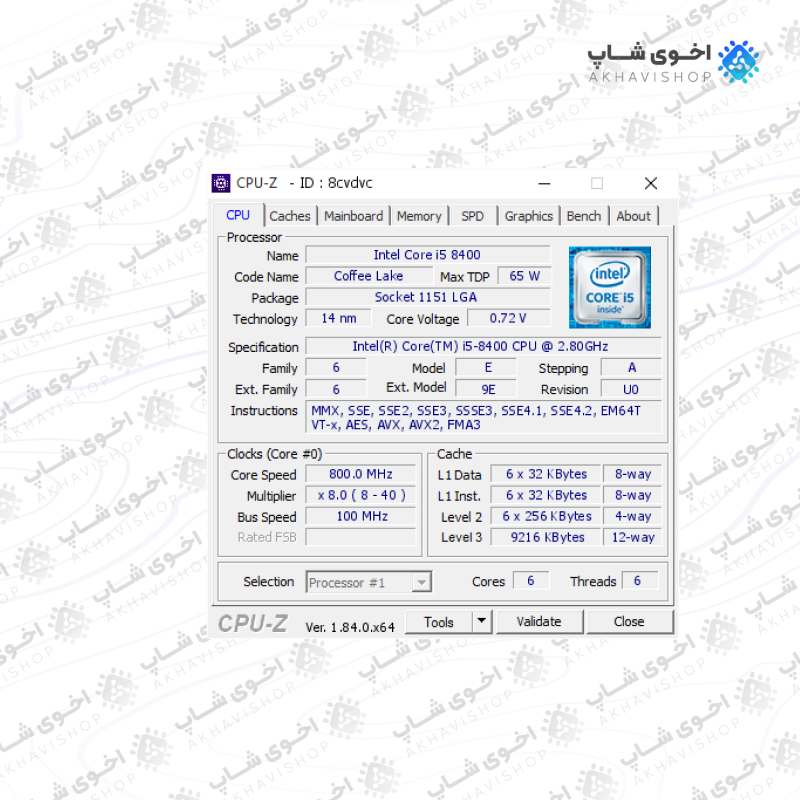
Task: Click the Intel Core i5 logo badge
Action: pyautogui.click(x=610, y=287)
